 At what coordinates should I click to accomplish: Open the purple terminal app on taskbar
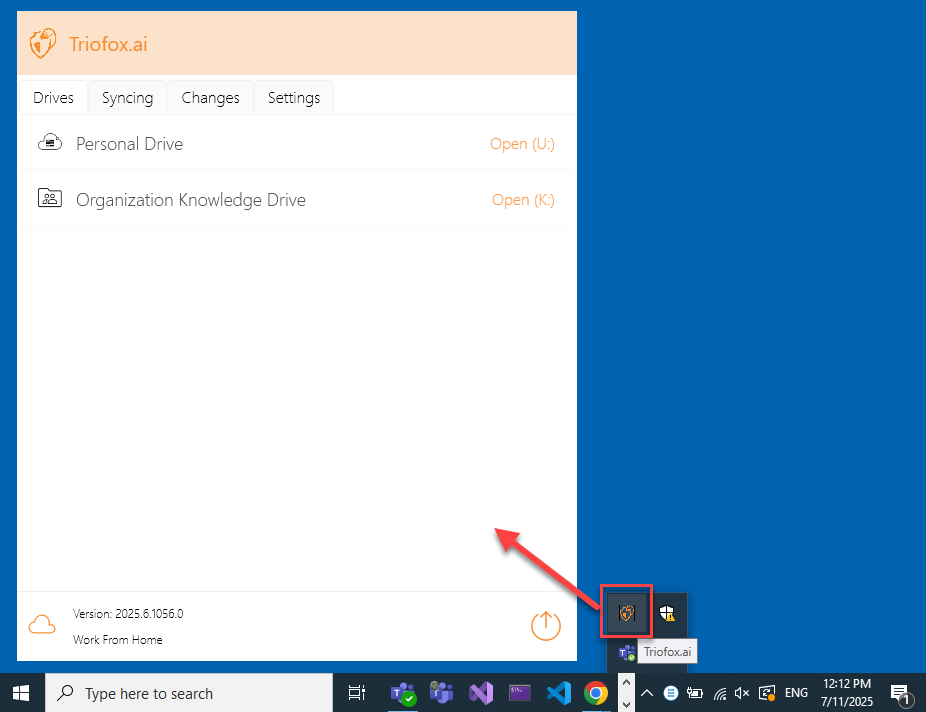coord(520,693)
